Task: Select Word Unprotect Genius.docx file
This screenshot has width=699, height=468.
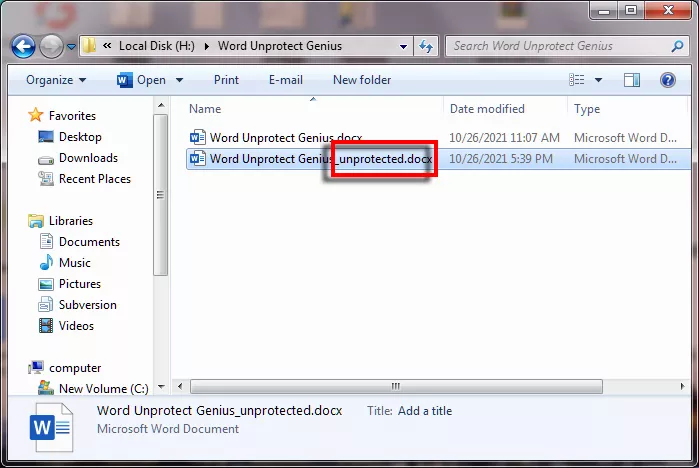Action: (286, 138)
